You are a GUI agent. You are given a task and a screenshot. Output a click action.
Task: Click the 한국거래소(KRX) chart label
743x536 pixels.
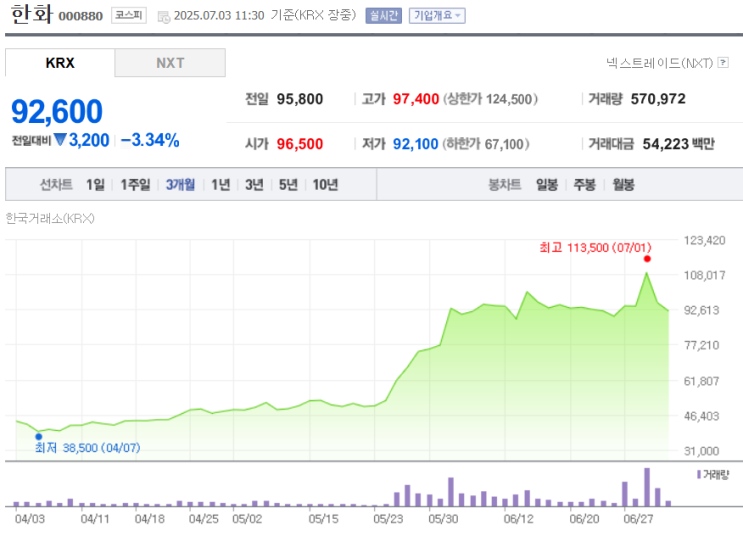[x=50, y=218]
